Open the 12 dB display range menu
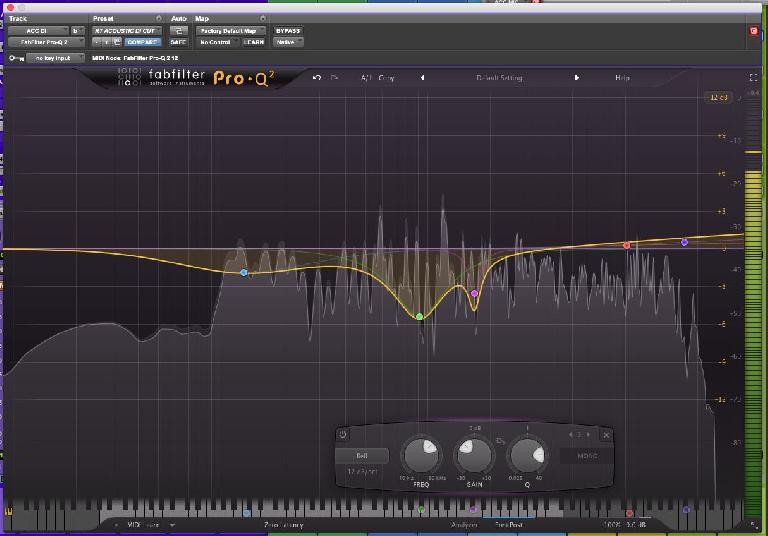Screen dimensions: 768x536 point(719,97)
